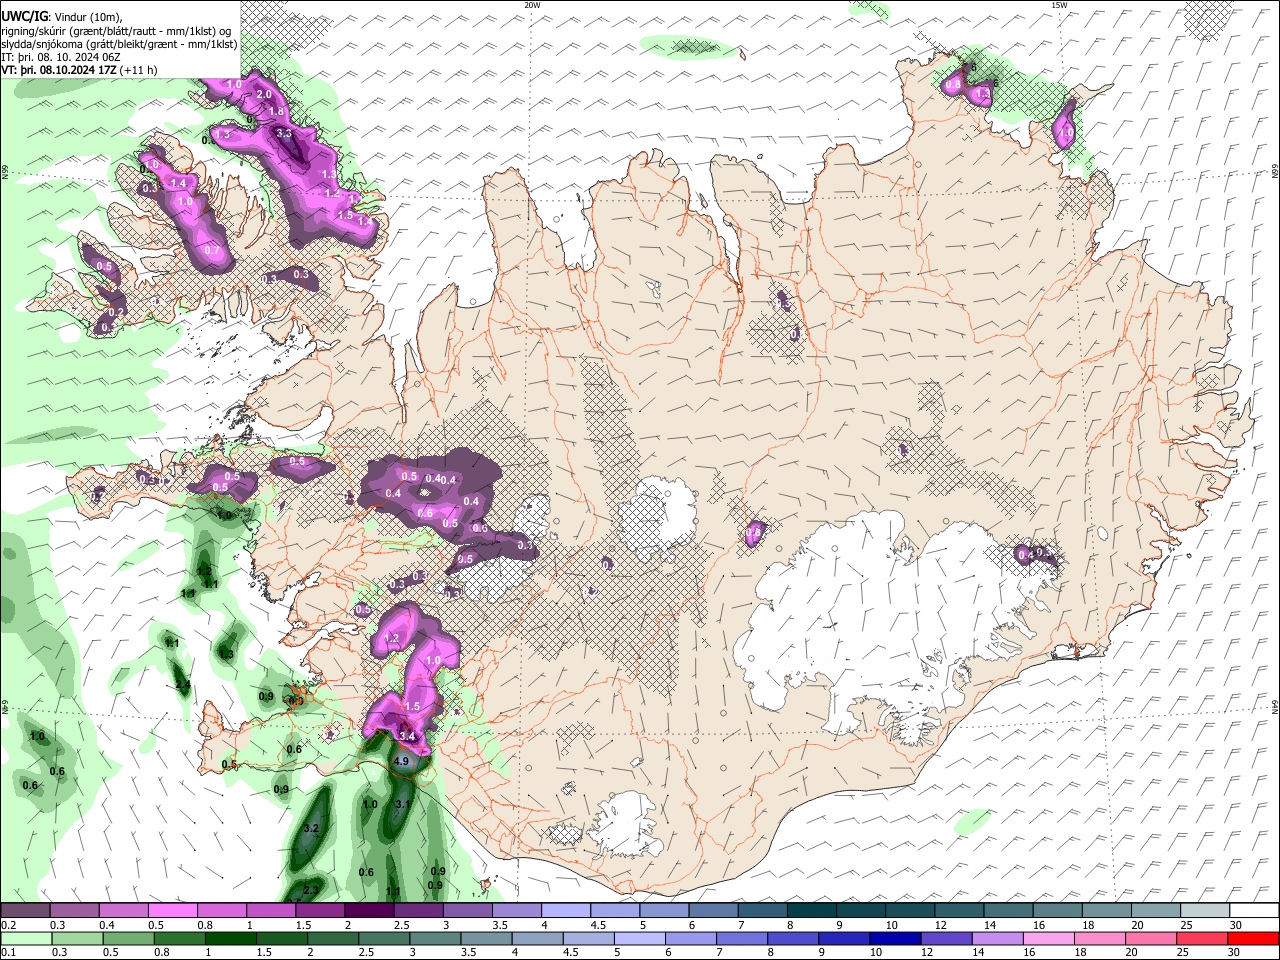This screenshot has width=1280, height=960.
Task: Select the hot pink snow swatch labeled 0.5
Action: [172, 911]
